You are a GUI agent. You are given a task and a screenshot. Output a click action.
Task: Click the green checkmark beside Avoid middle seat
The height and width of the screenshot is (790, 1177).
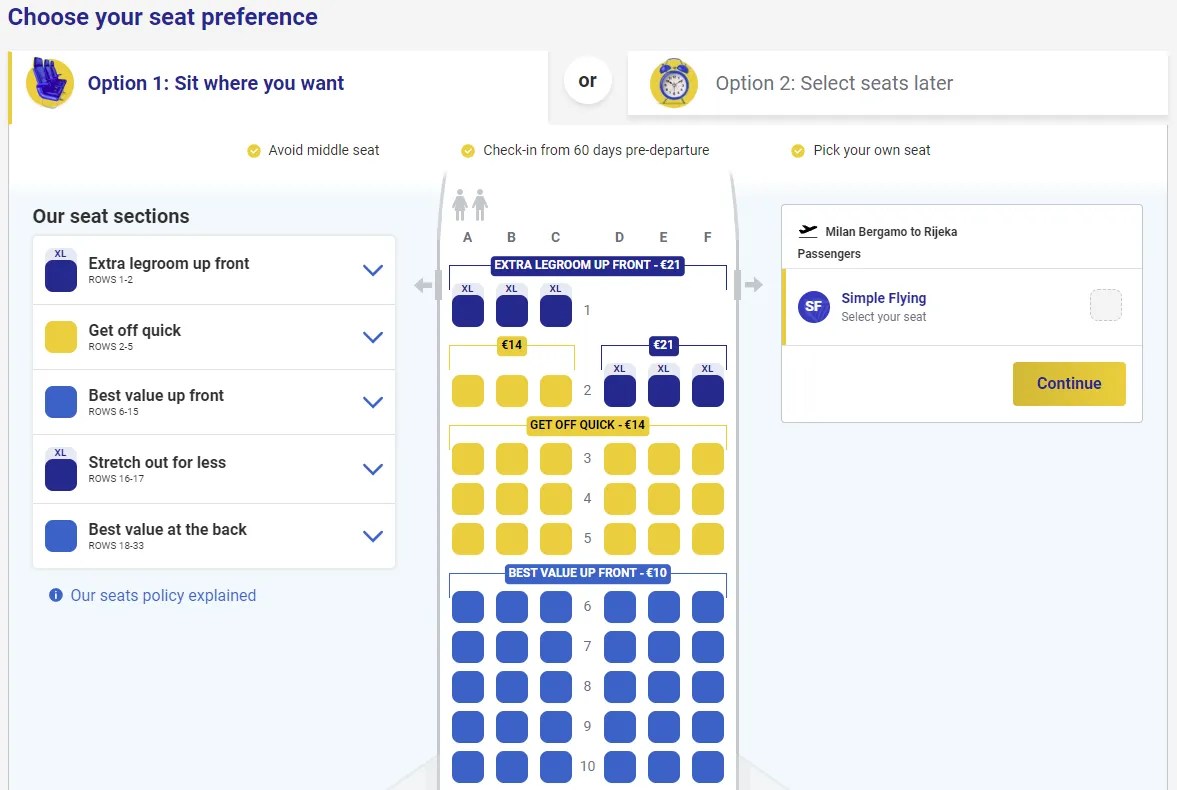click(x=254, y=150)
